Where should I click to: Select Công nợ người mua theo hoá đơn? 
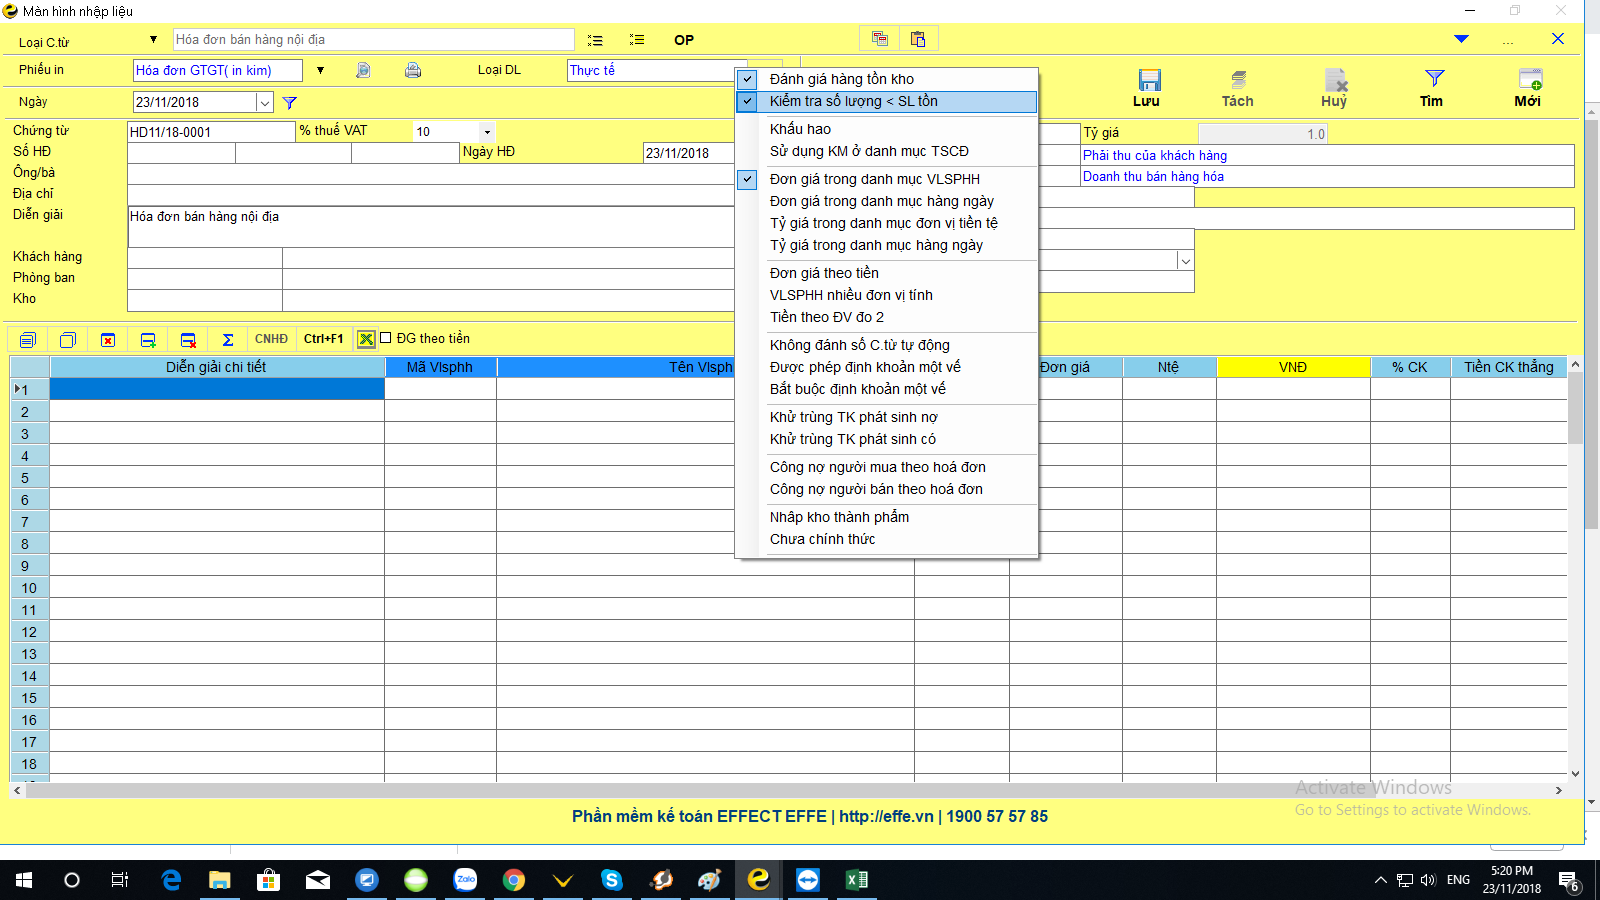(886, 467)
